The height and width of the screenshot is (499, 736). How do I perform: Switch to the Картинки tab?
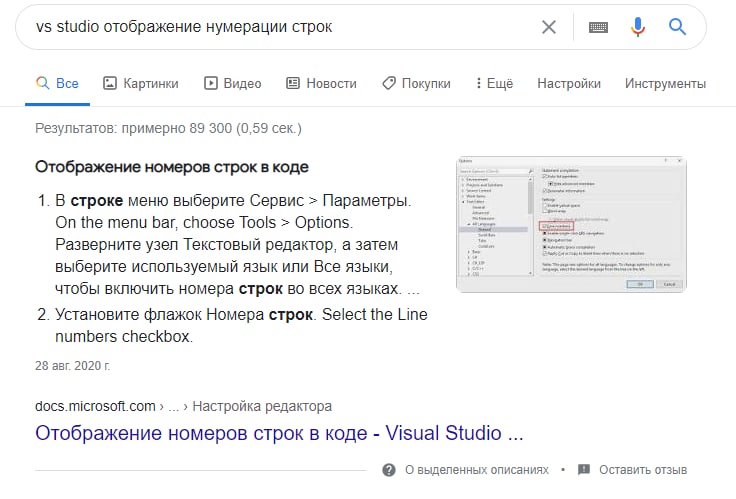pyautogui.click(x=141, y=84)
